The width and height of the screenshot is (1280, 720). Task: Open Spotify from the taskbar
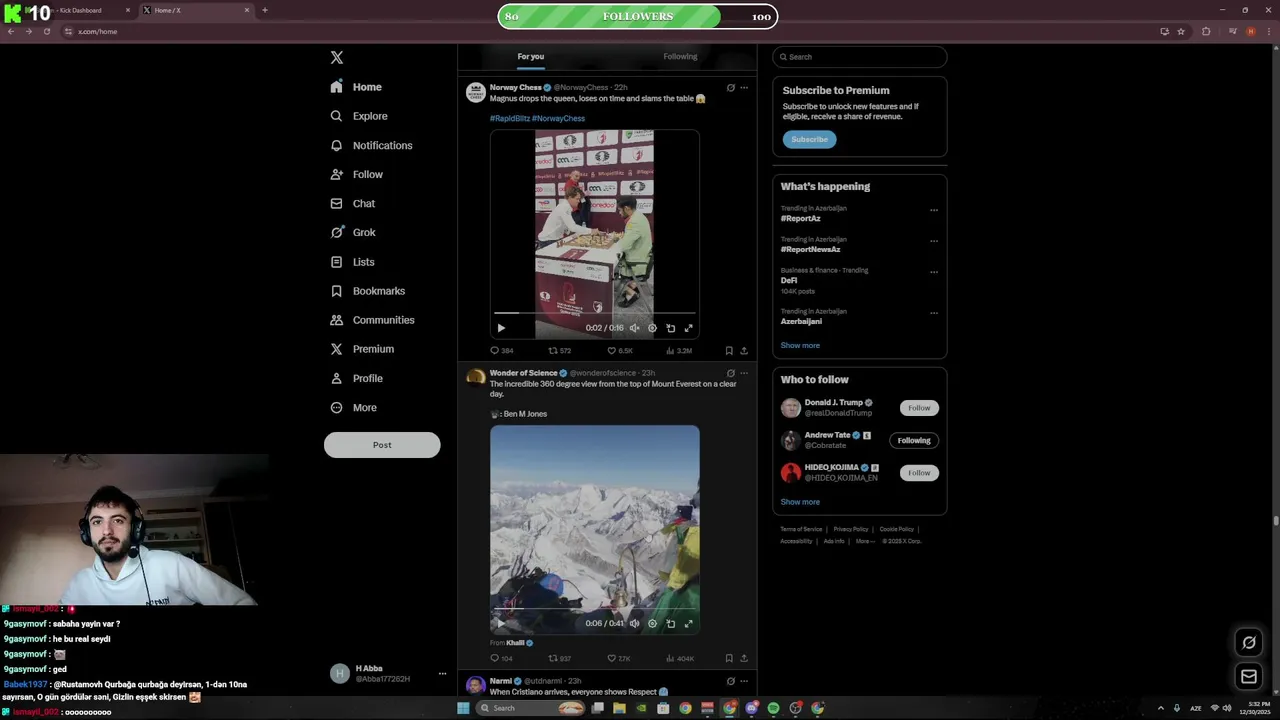point(773,708)
